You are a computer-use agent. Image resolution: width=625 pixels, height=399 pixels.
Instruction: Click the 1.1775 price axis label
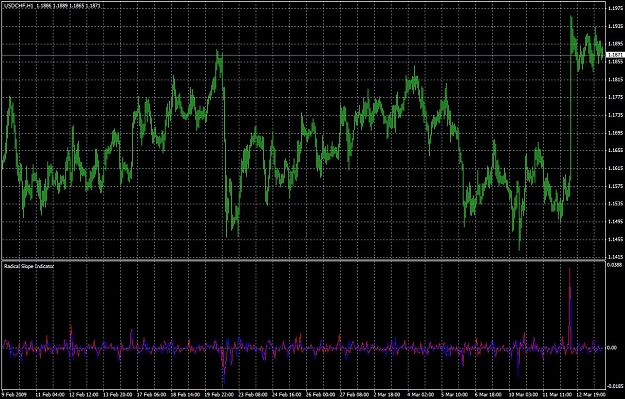pyautogui.click(x=616, y=97)
